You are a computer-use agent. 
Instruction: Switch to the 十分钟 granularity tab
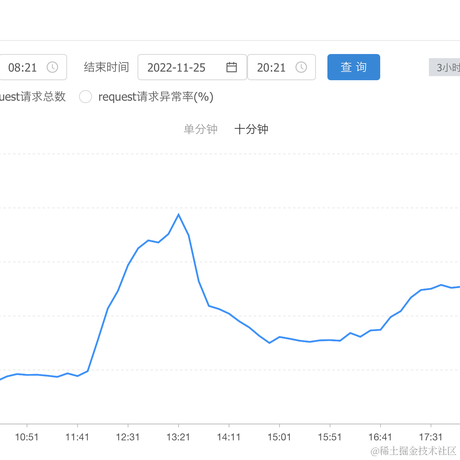pyautogui.click(x=251, y=129)
